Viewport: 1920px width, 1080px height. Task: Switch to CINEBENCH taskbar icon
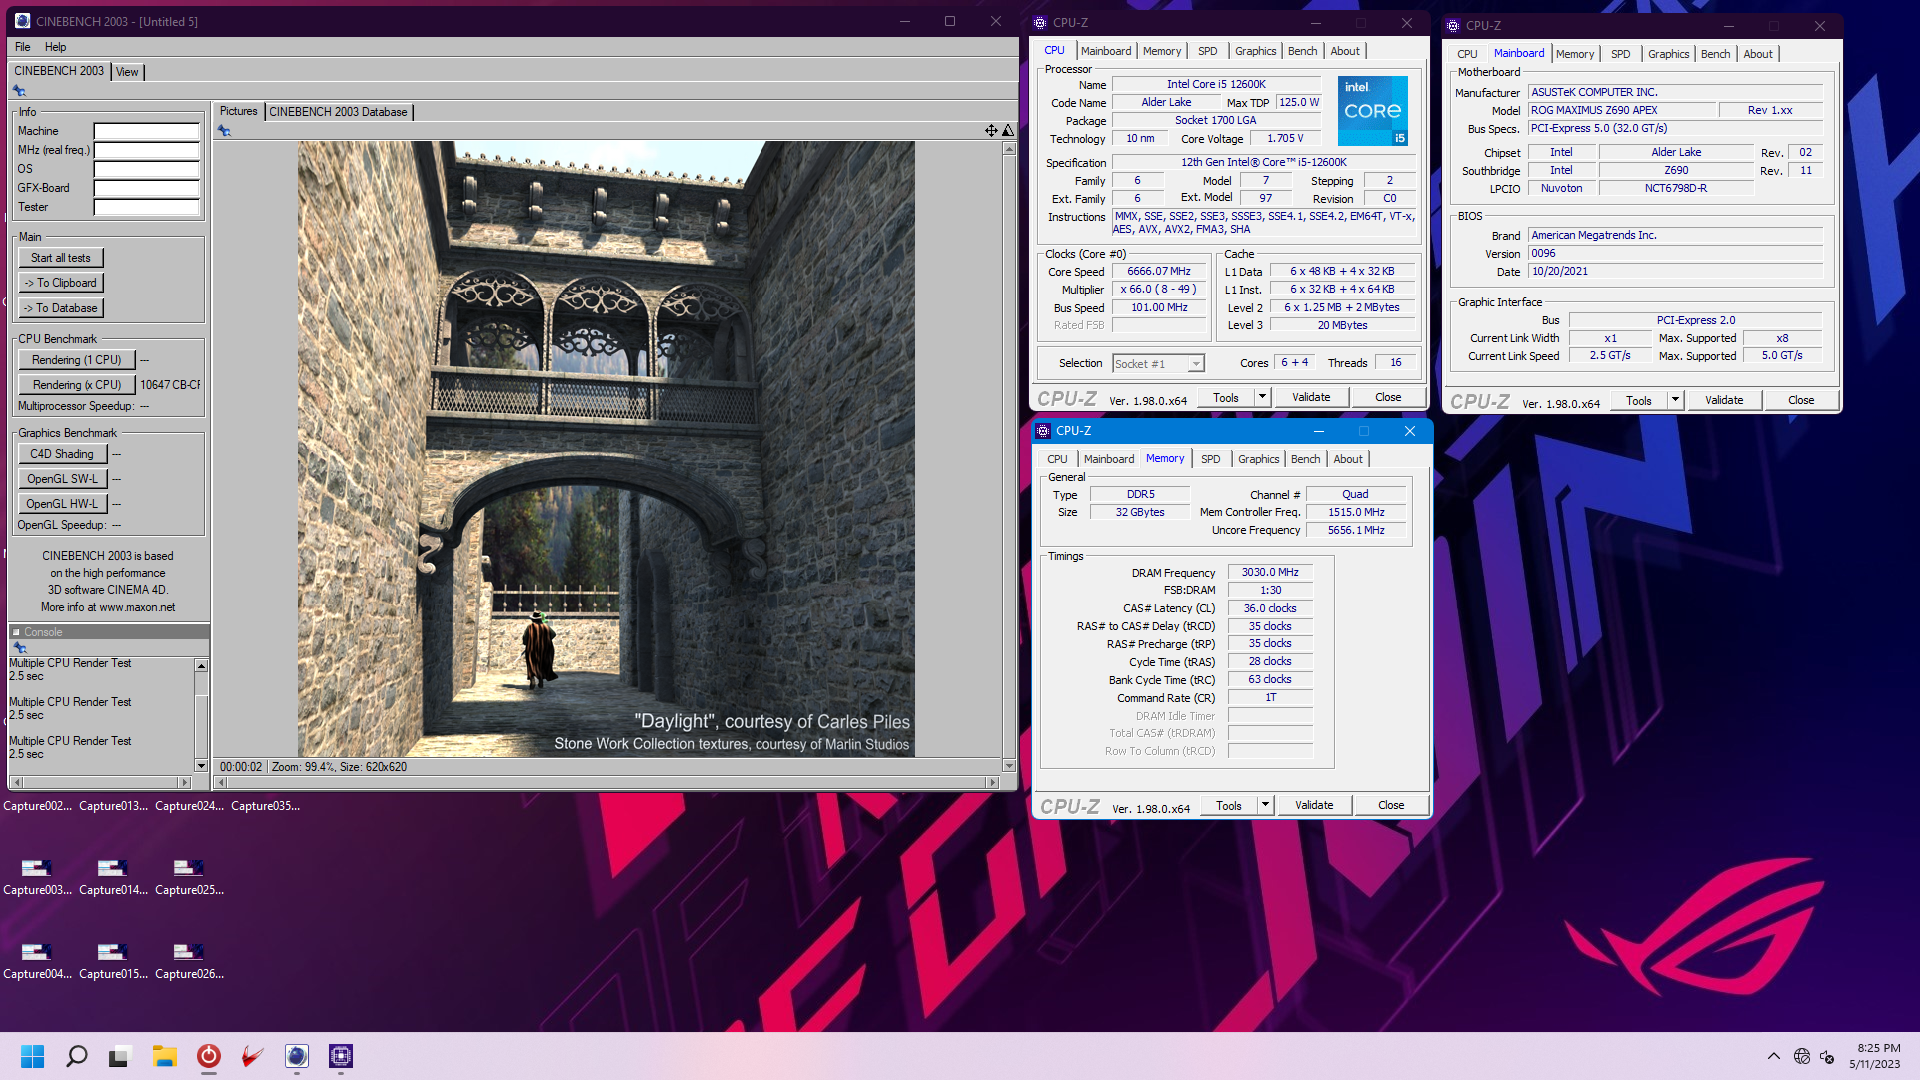(x=297, y=1056)
